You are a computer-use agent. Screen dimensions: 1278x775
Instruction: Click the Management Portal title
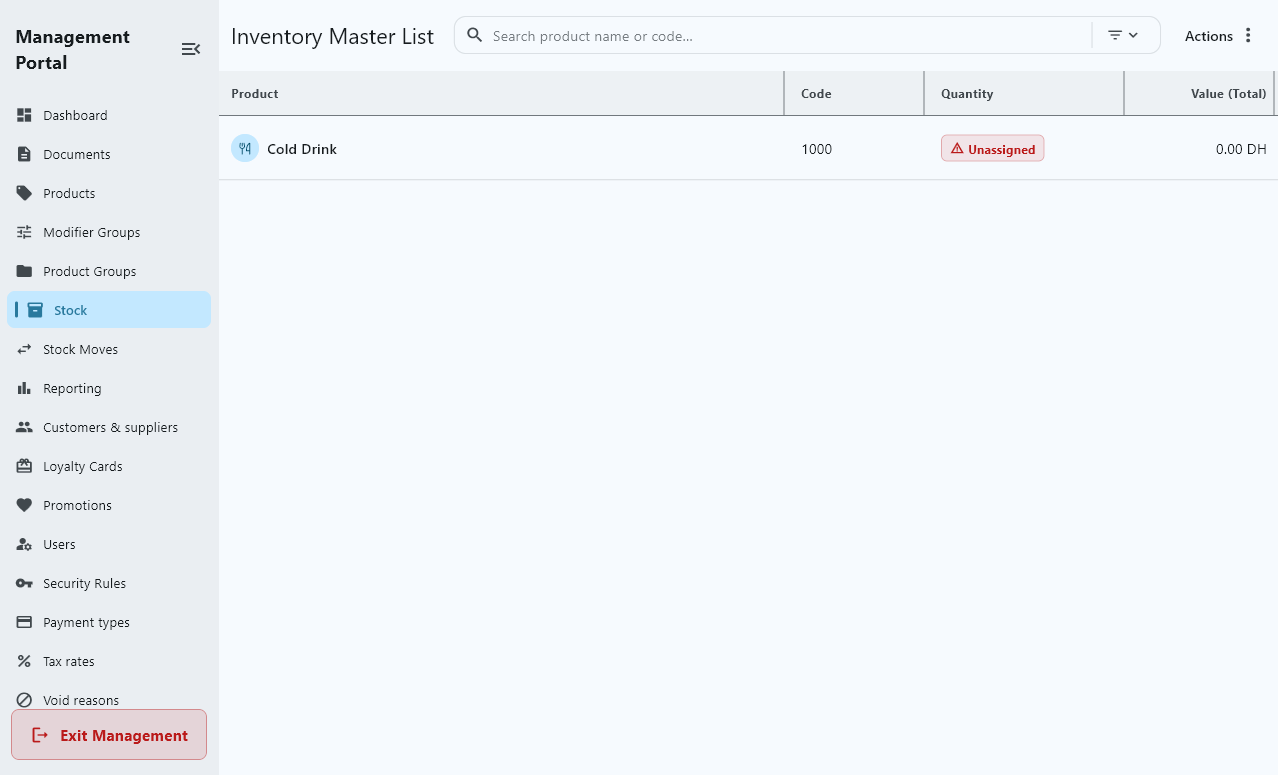coord(72,49)
